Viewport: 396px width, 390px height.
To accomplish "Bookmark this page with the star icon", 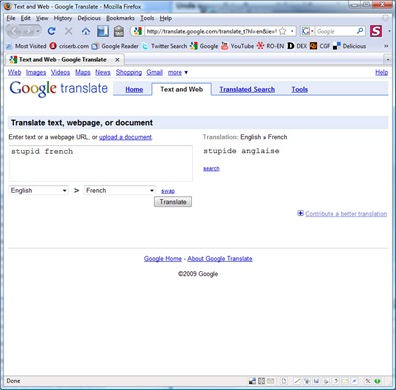I will tap(282, 31).
